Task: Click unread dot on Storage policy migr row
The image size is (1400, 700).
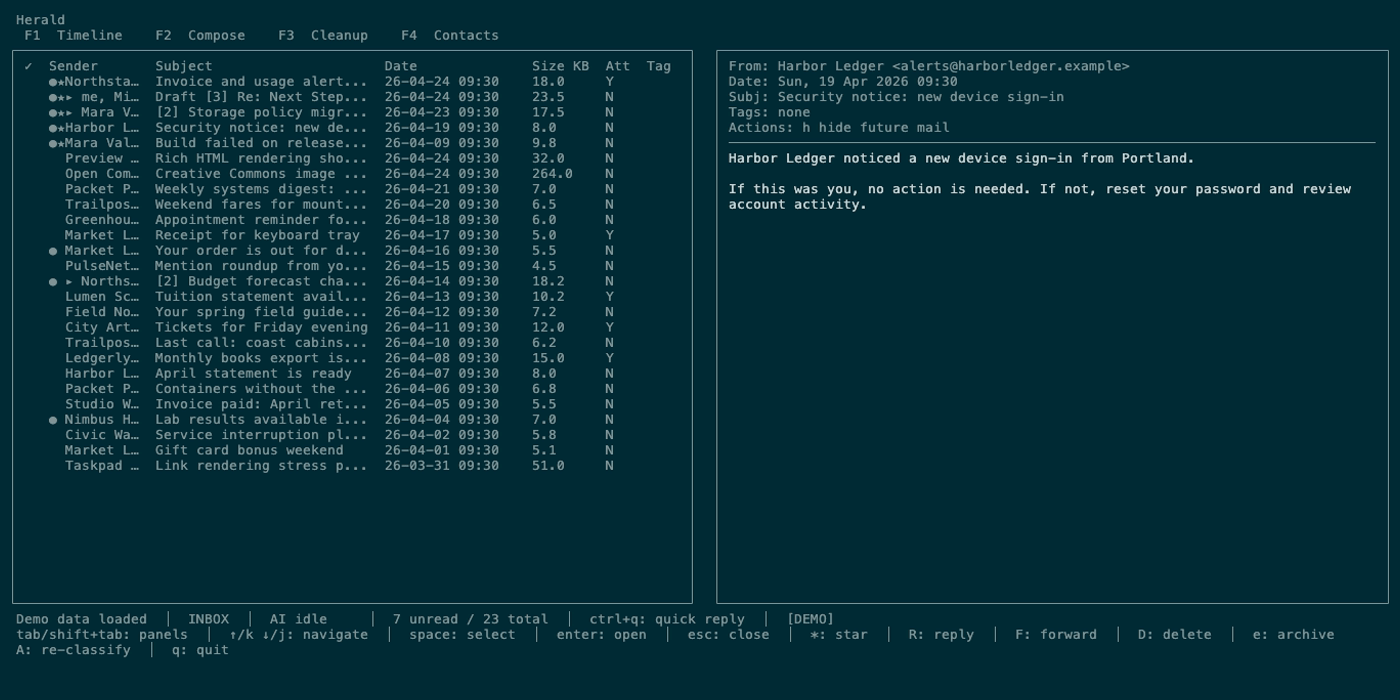Action: tap(53, 113)
